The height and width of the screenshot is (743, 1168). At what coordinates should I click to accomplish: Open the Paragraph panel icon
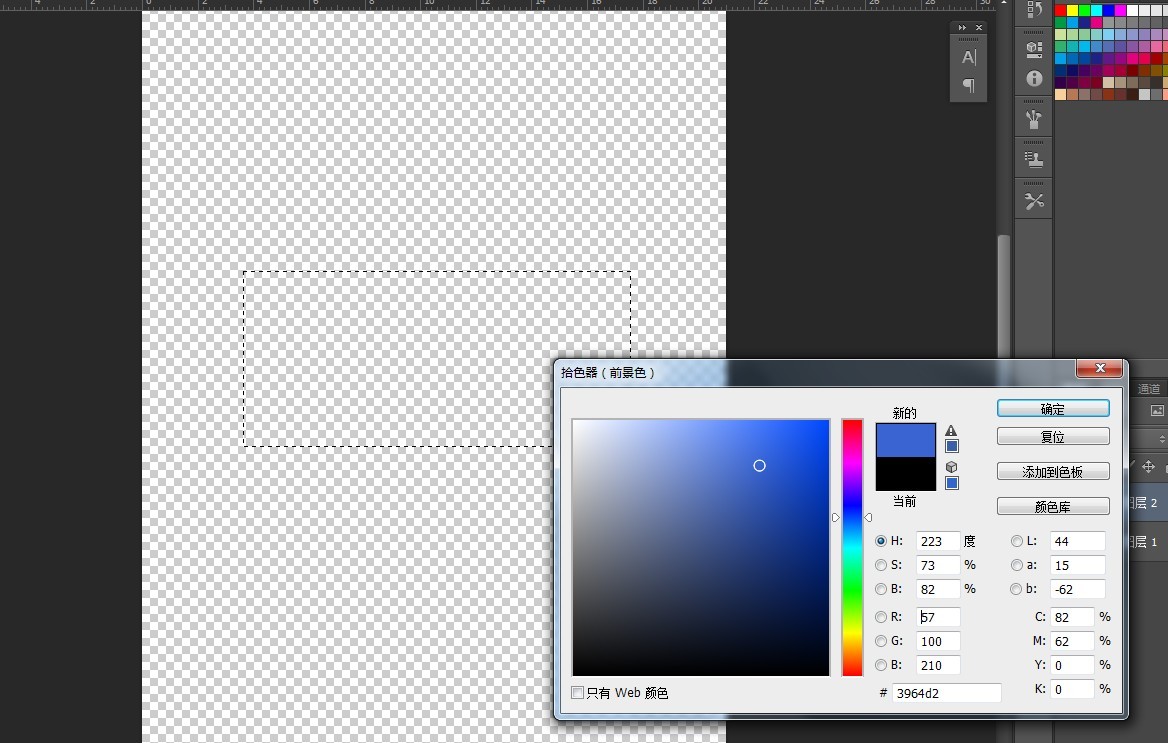[968, 85]
